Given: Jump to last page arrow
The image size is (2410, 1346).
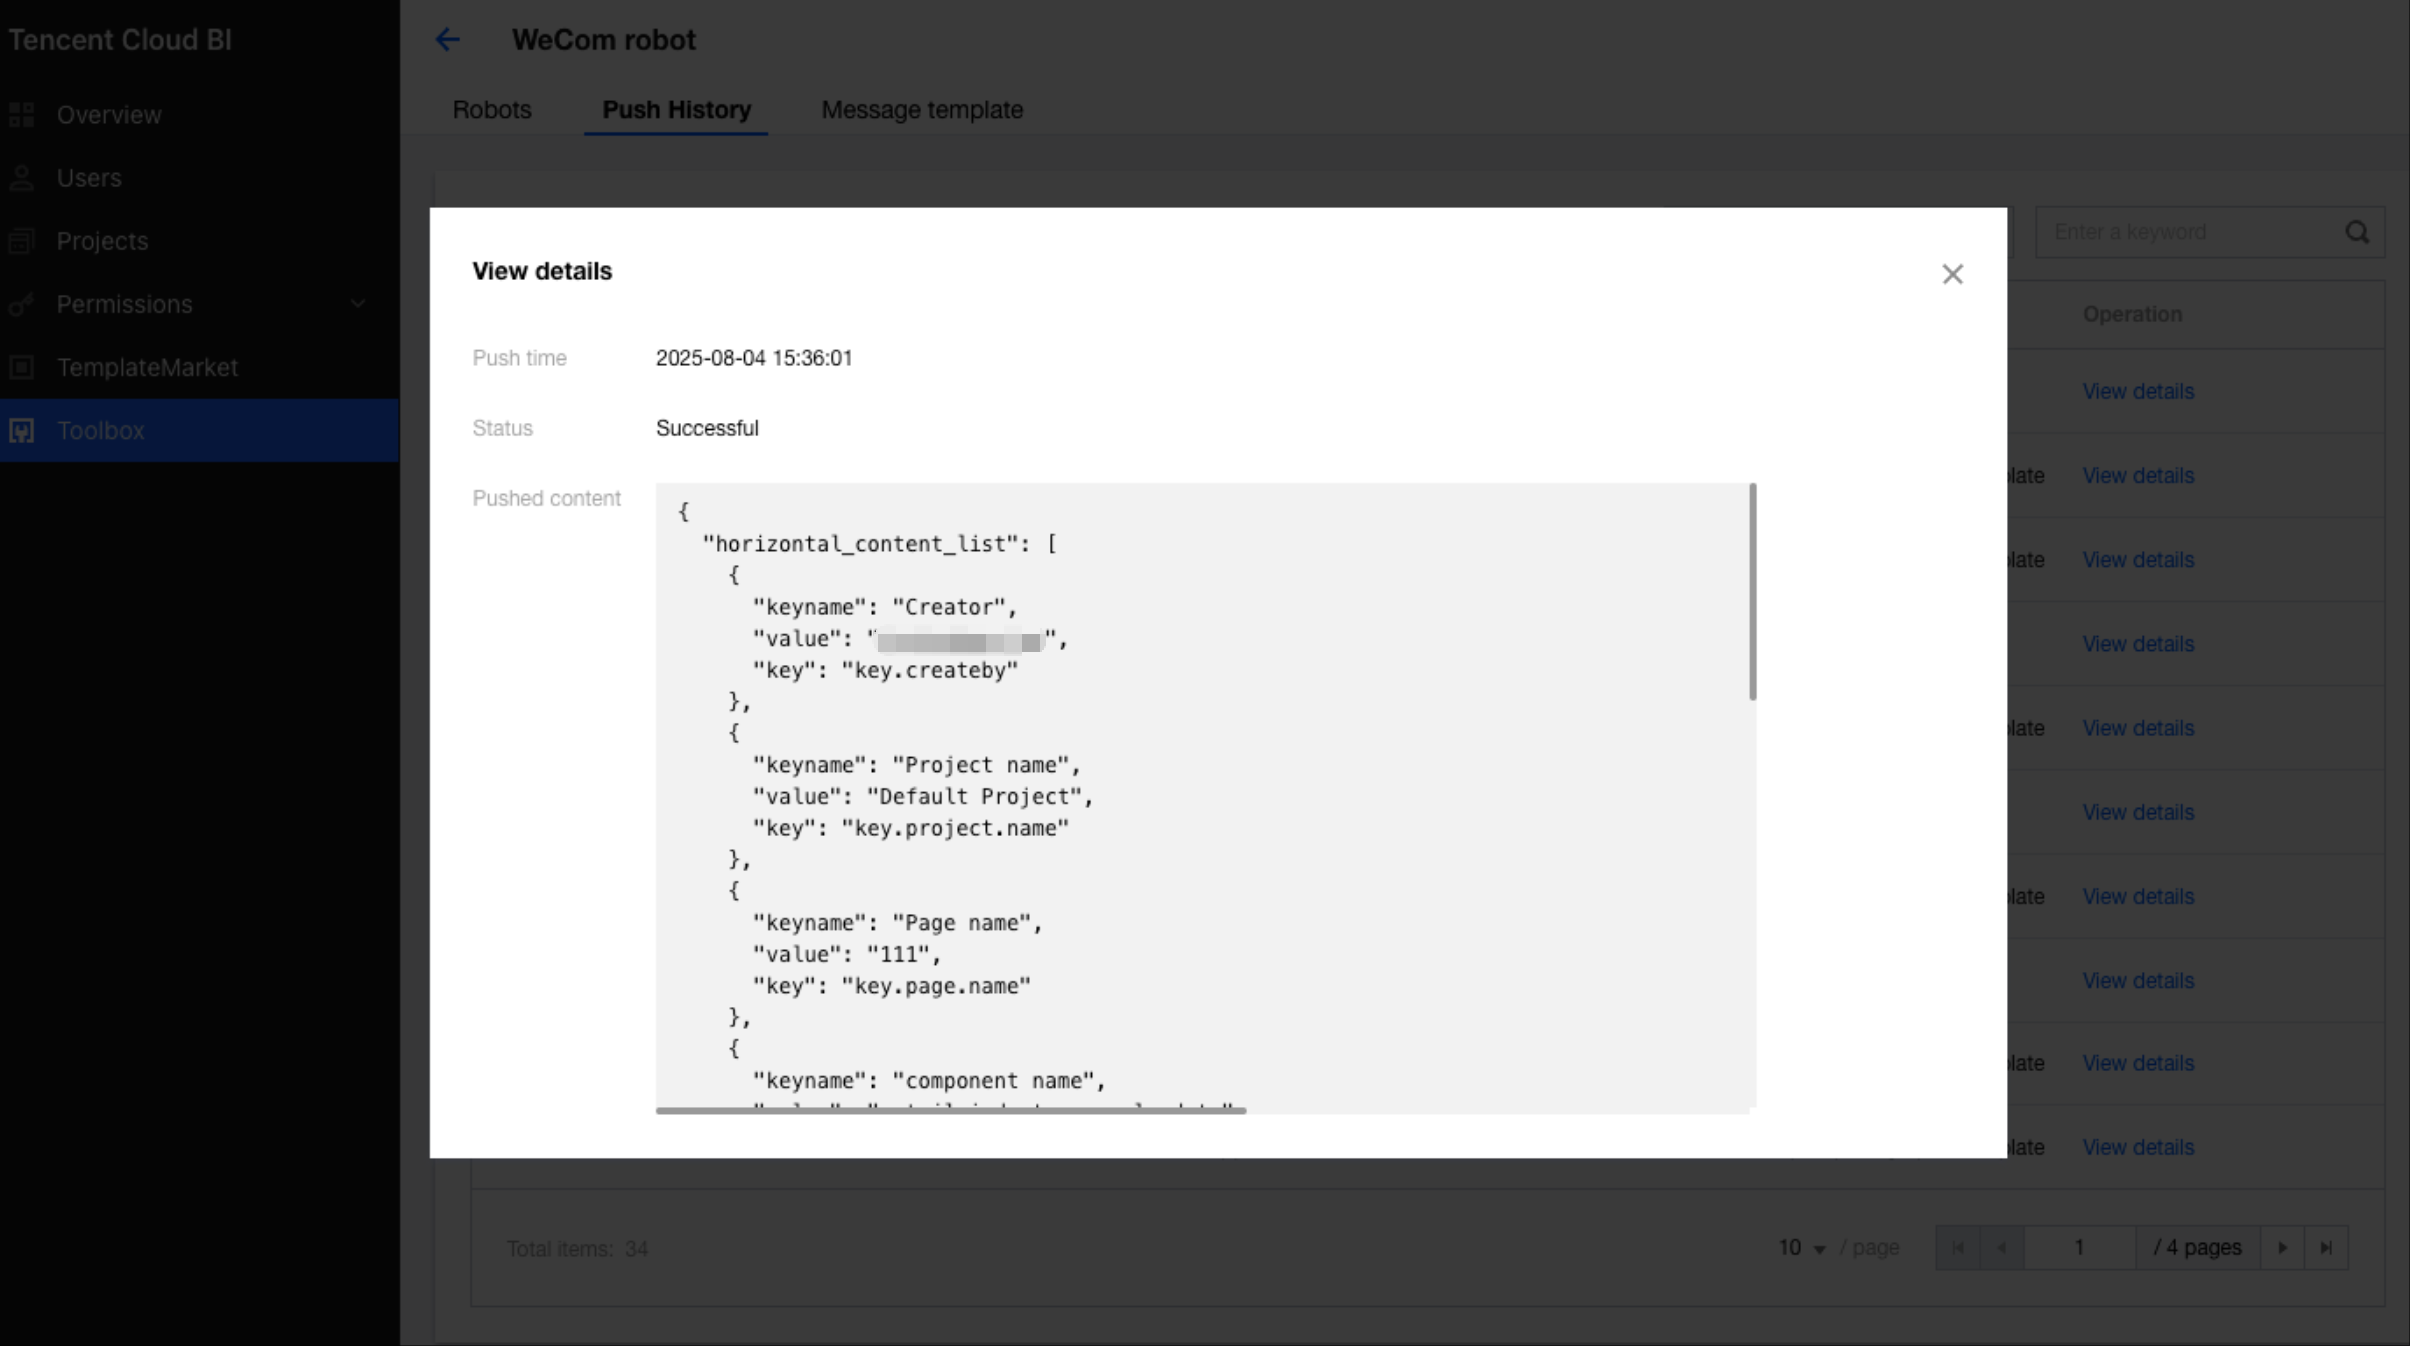Looking at the screenshot, I should pyautogui.click(x=2326, y=1248).
